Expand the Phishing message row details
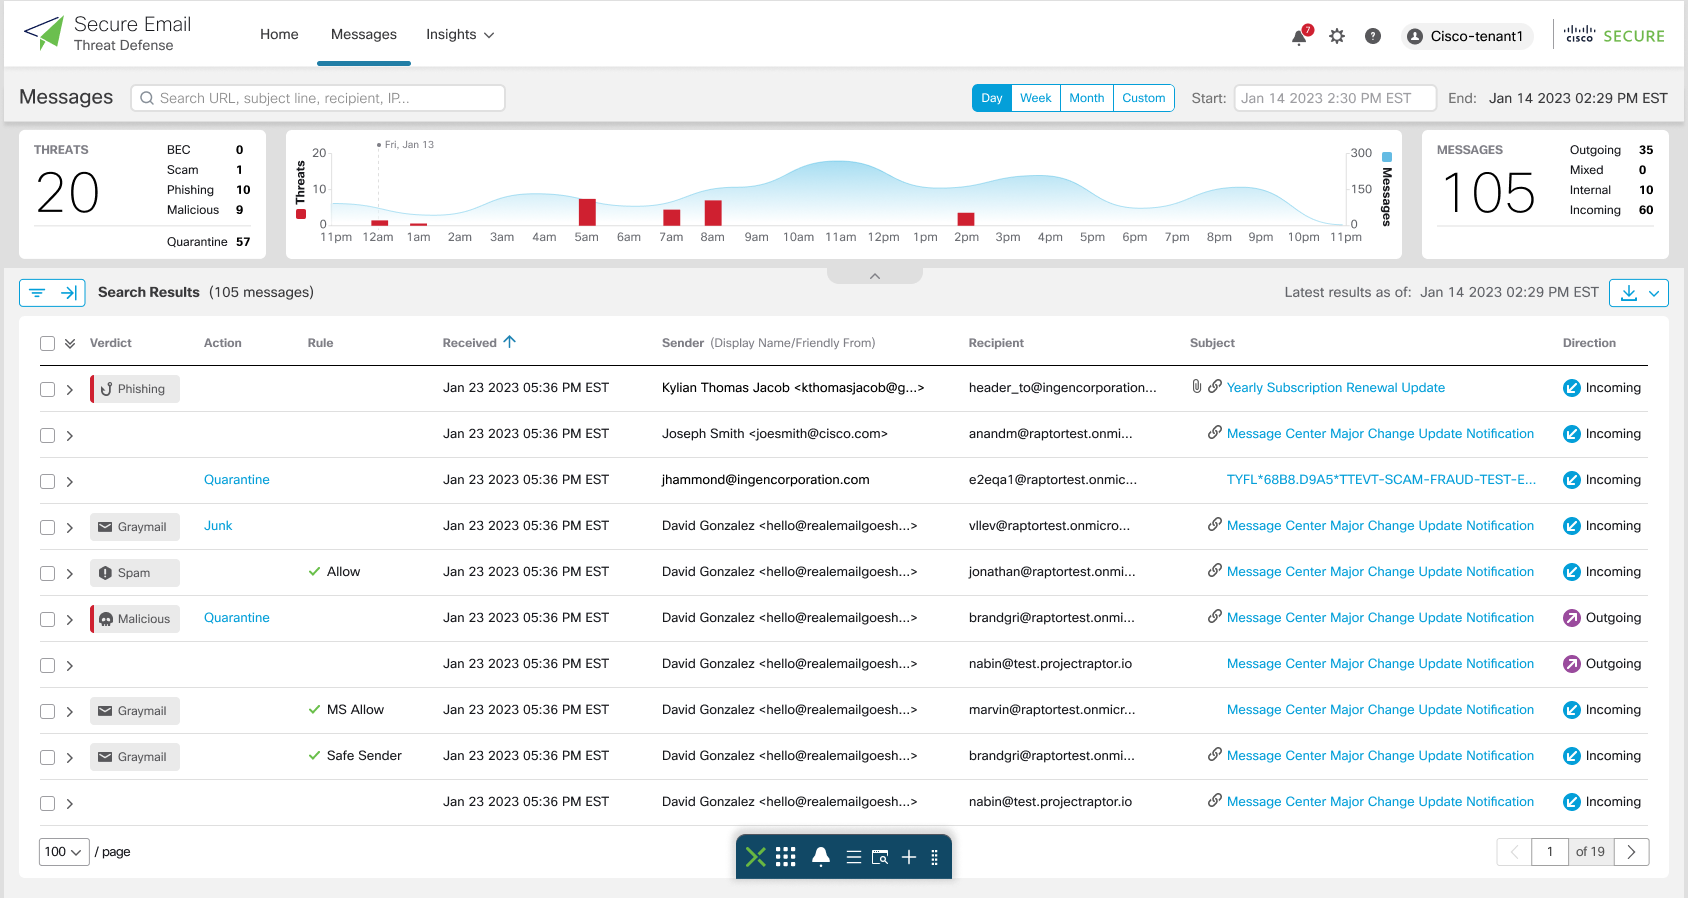Screen dimensions: 1688x898 pyautogui.click(x=70, y=389)
